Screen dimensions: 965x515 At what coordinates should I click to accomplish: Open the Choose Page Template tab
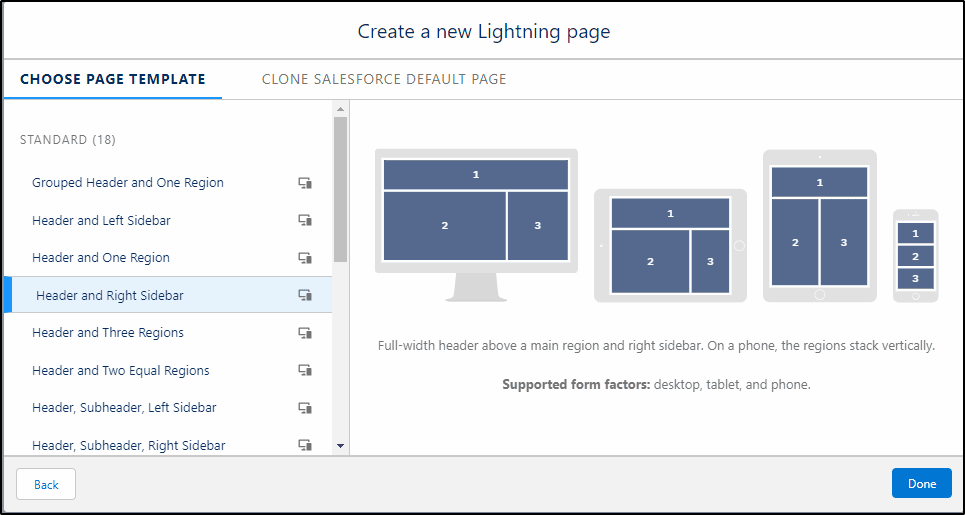click(x=113, y=79)
